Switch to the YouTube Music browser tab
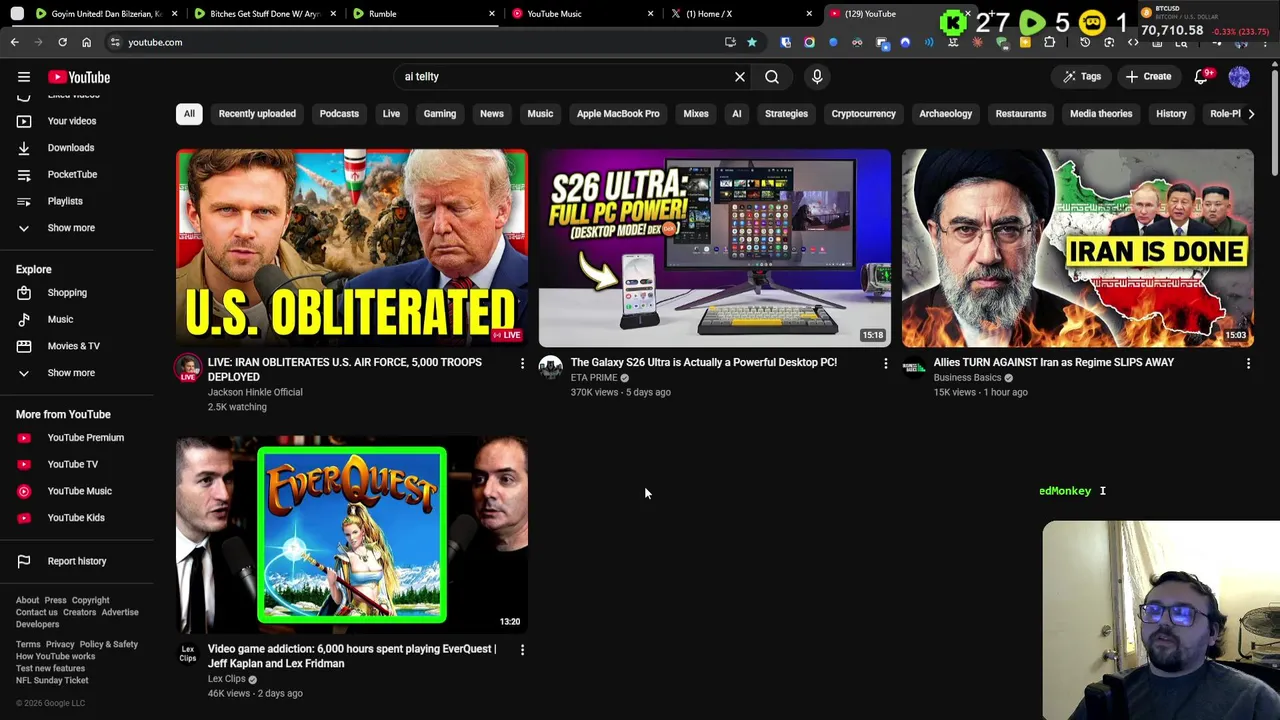This screenshot has height=720, width=1280. [580, 14]
